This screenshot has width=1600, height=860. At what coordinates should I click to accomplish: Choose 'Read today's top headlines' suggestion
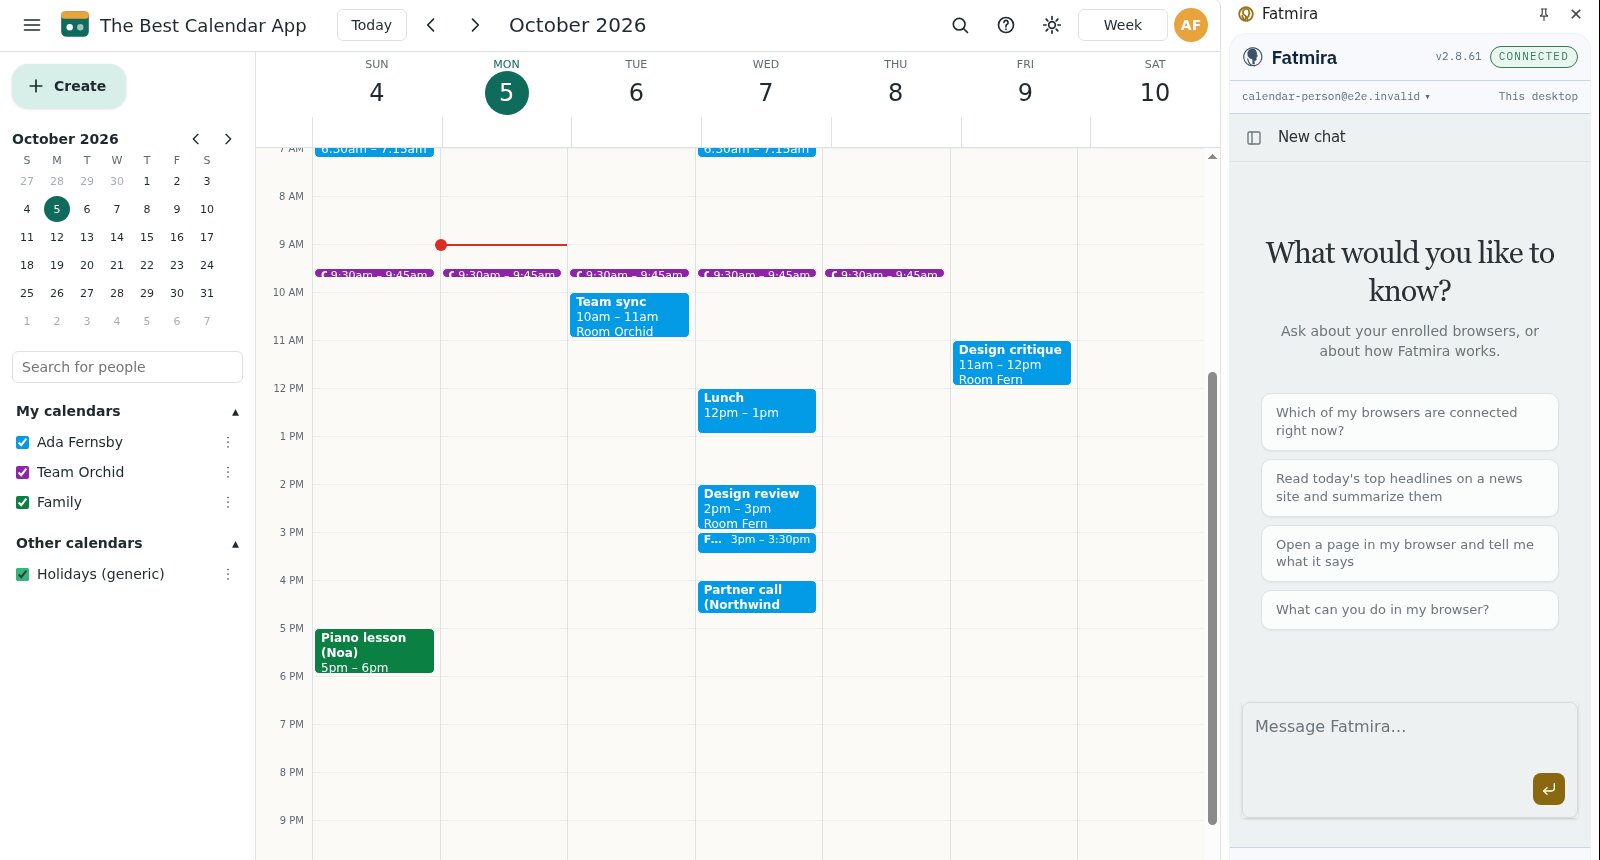[x=1409, y=488]
